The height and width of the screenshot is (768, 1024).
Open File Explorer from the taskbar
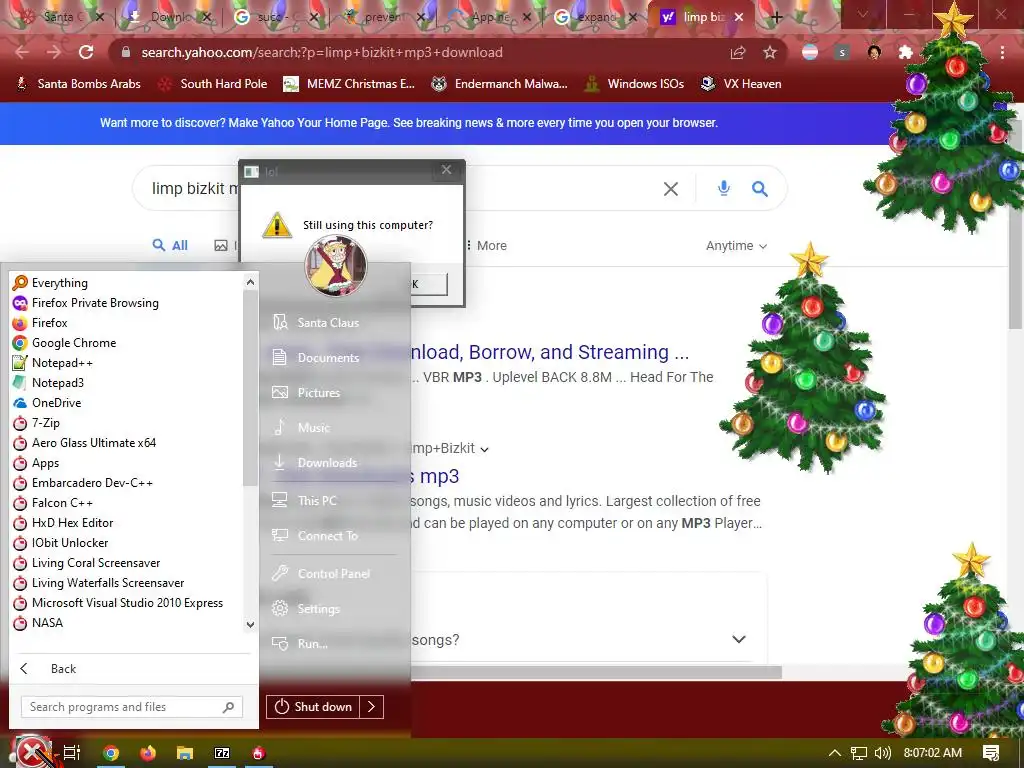(185, 753)
